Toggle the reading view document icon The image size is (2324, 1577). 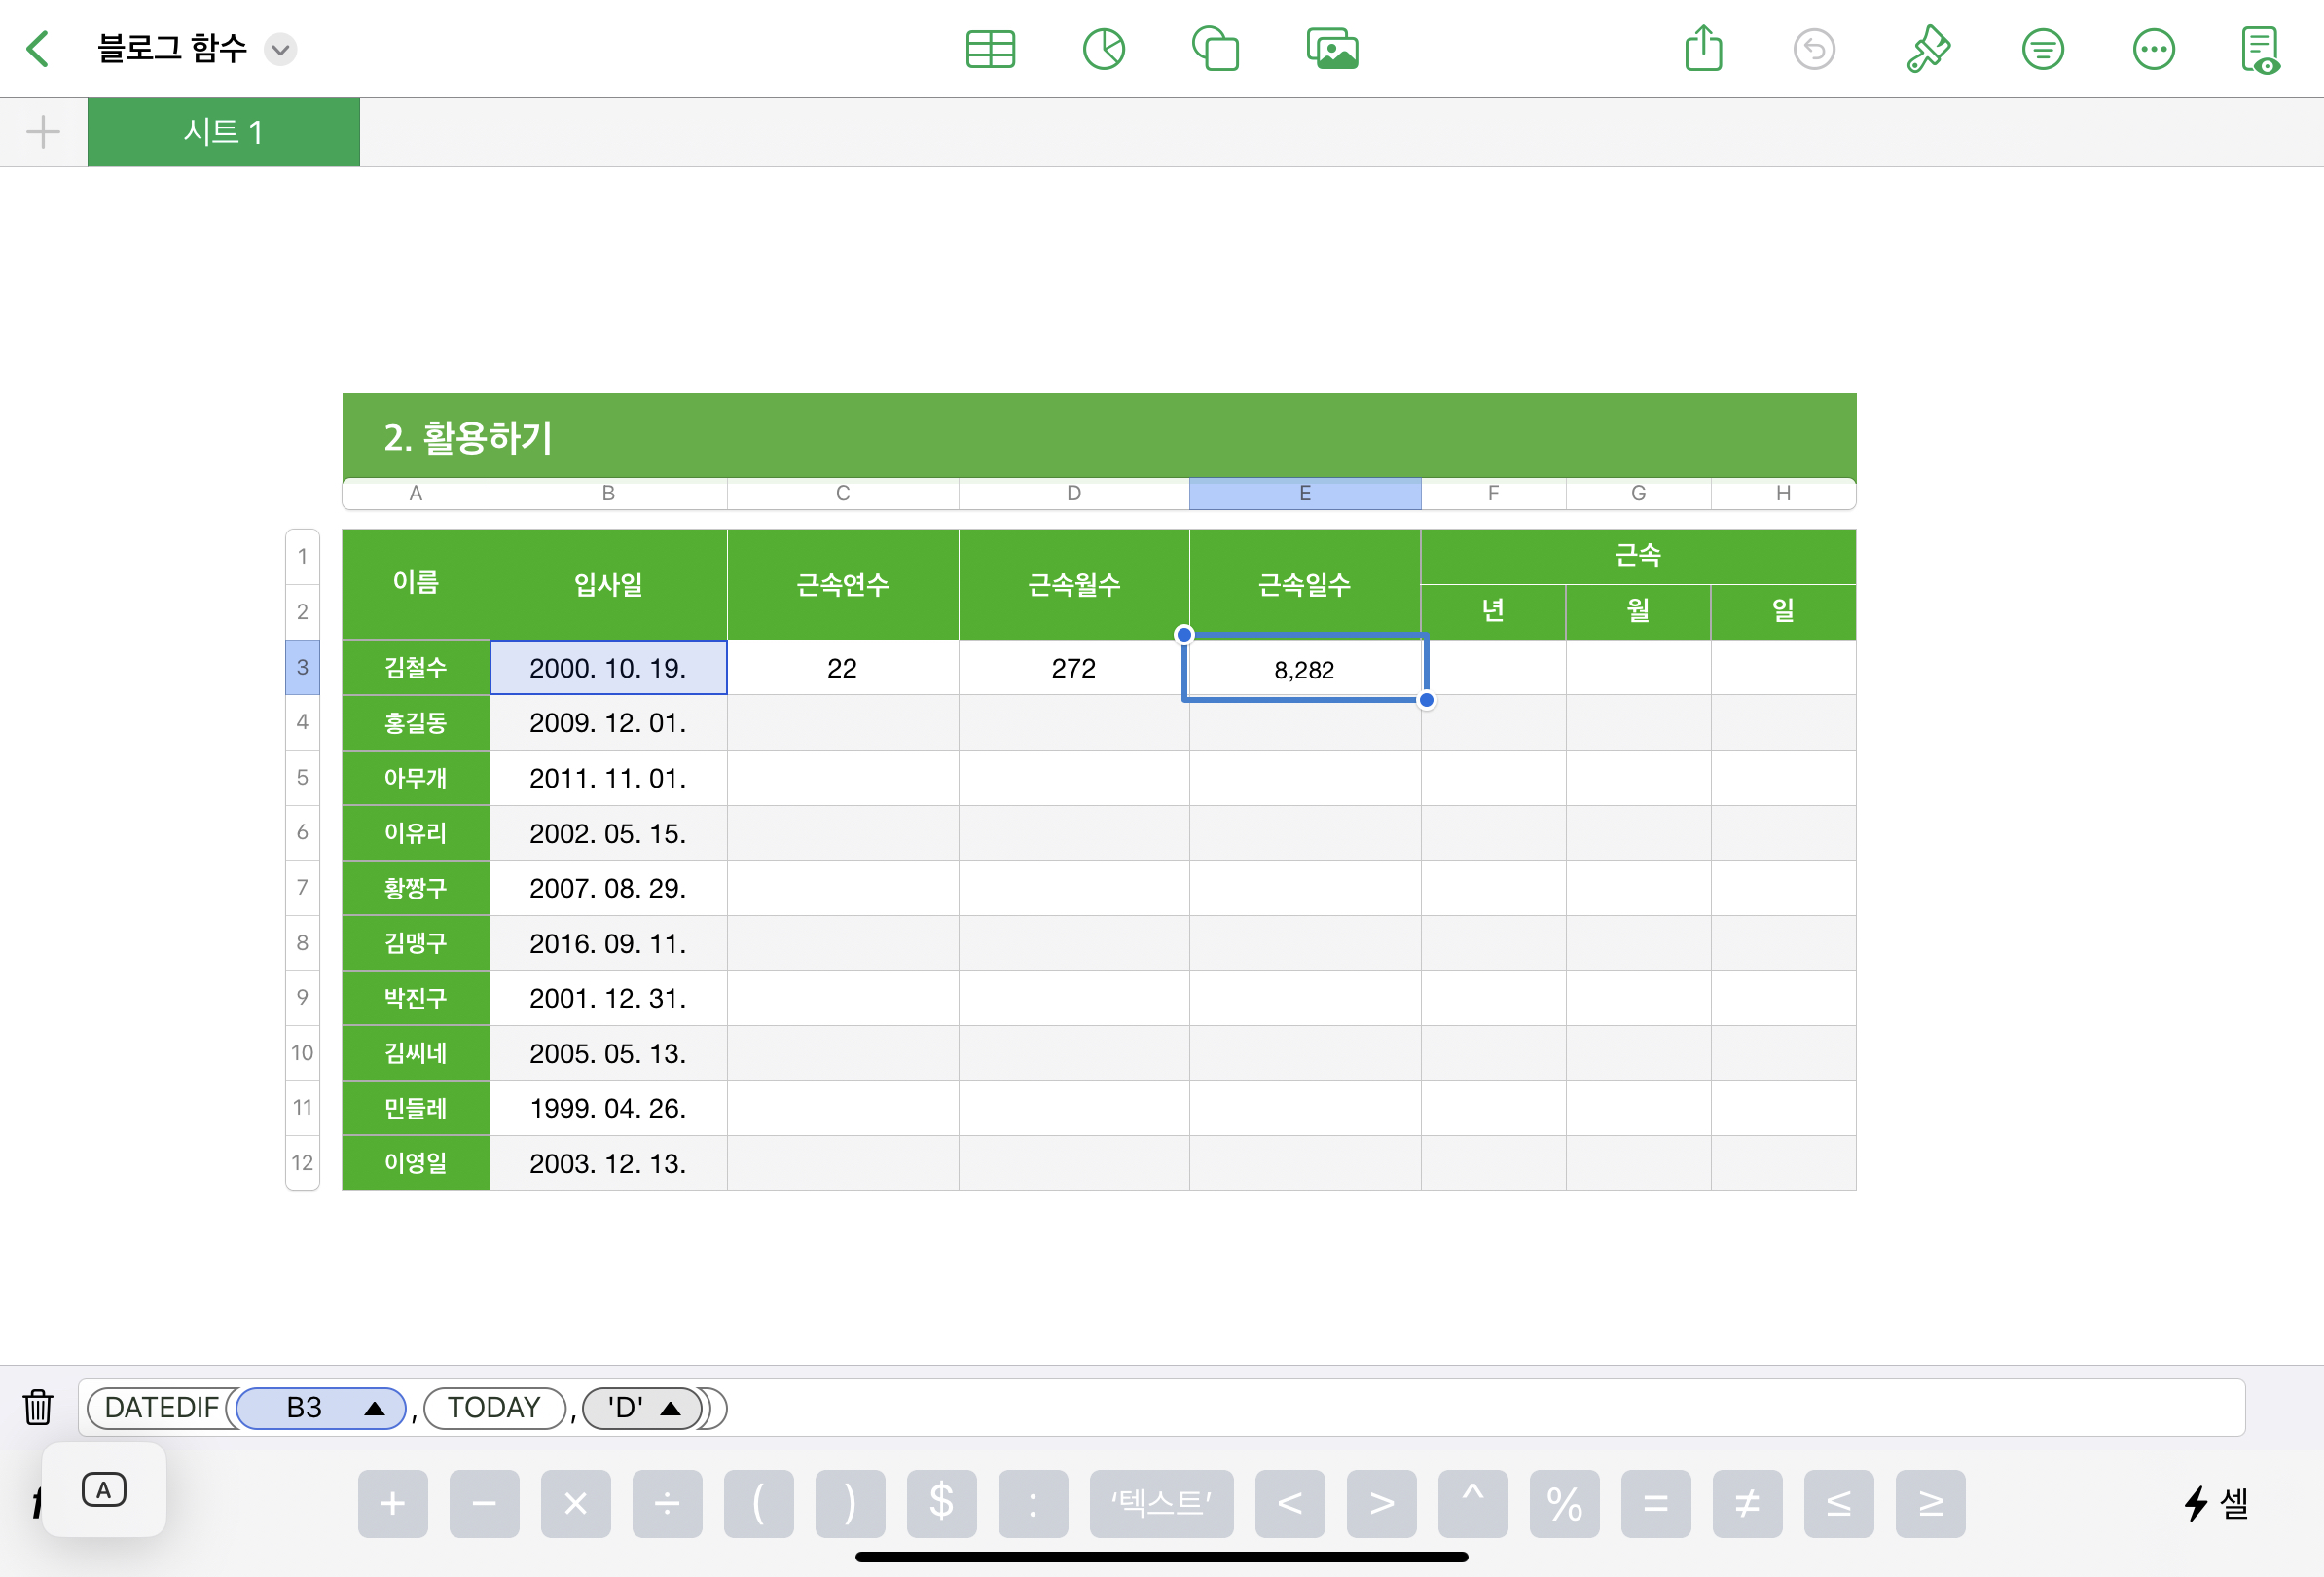(x=2261, y=50)
